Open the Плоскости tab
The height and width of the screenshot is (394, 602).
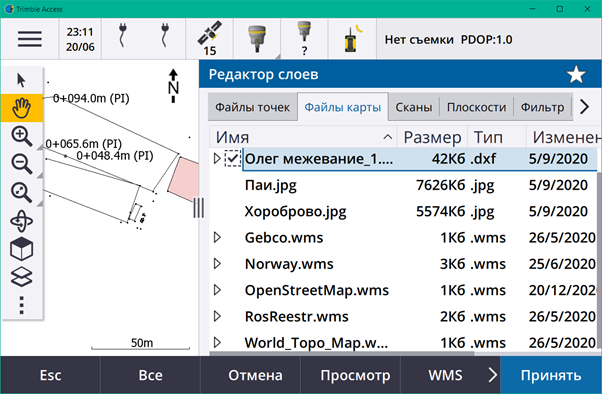click(476, 107)
